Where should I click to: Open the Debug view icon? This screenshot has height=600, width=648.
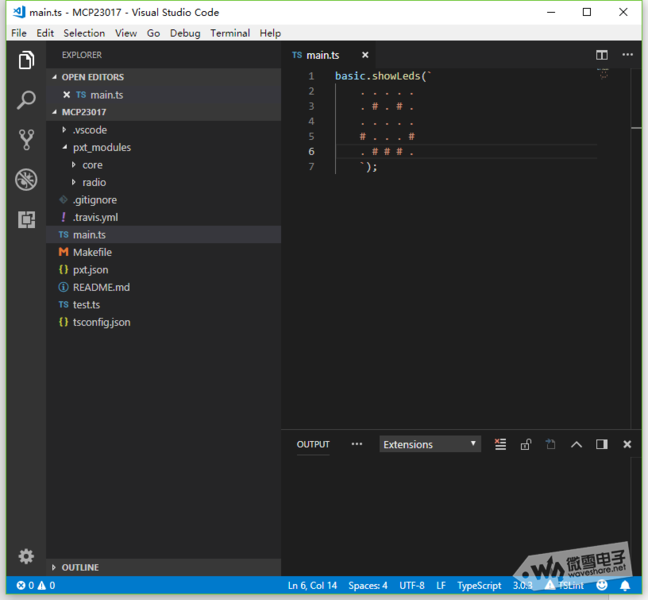point(26,180)
